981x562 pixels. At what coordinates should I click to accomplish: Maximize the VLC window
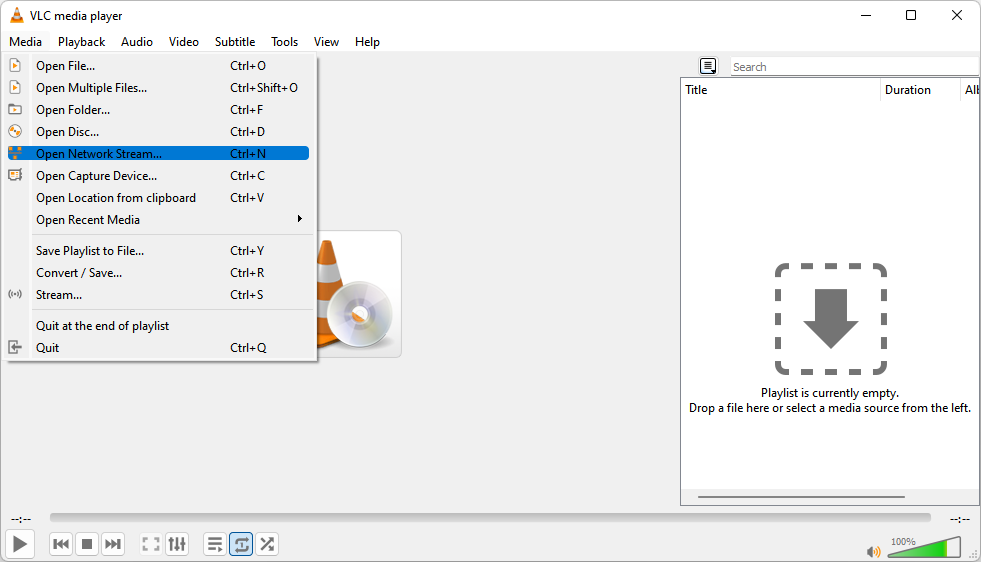point(911,16)
